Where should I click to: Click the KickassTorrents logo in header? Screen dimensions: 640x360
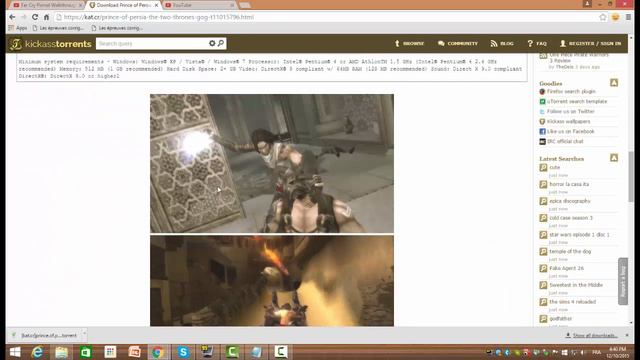click(x=50, y=44)
